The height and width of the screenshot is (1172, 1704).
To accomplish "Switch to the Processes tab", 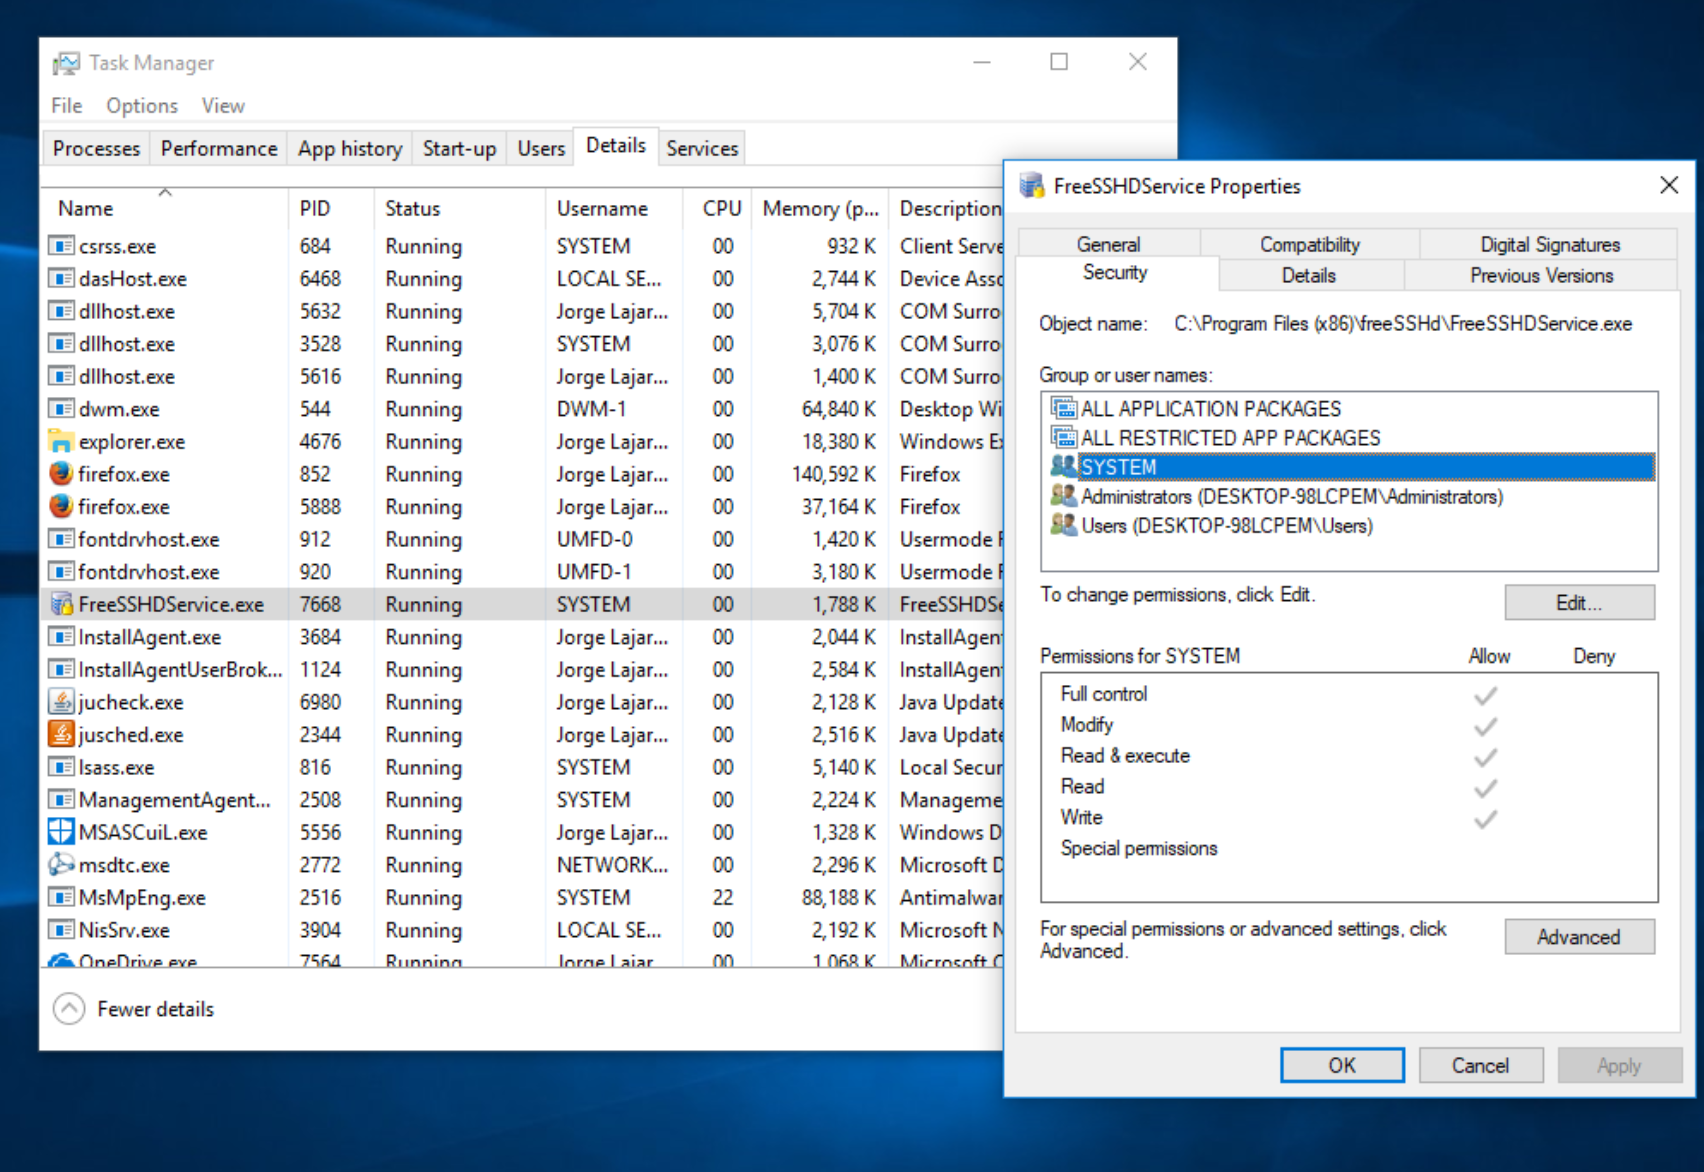I will tap(96, 148).
